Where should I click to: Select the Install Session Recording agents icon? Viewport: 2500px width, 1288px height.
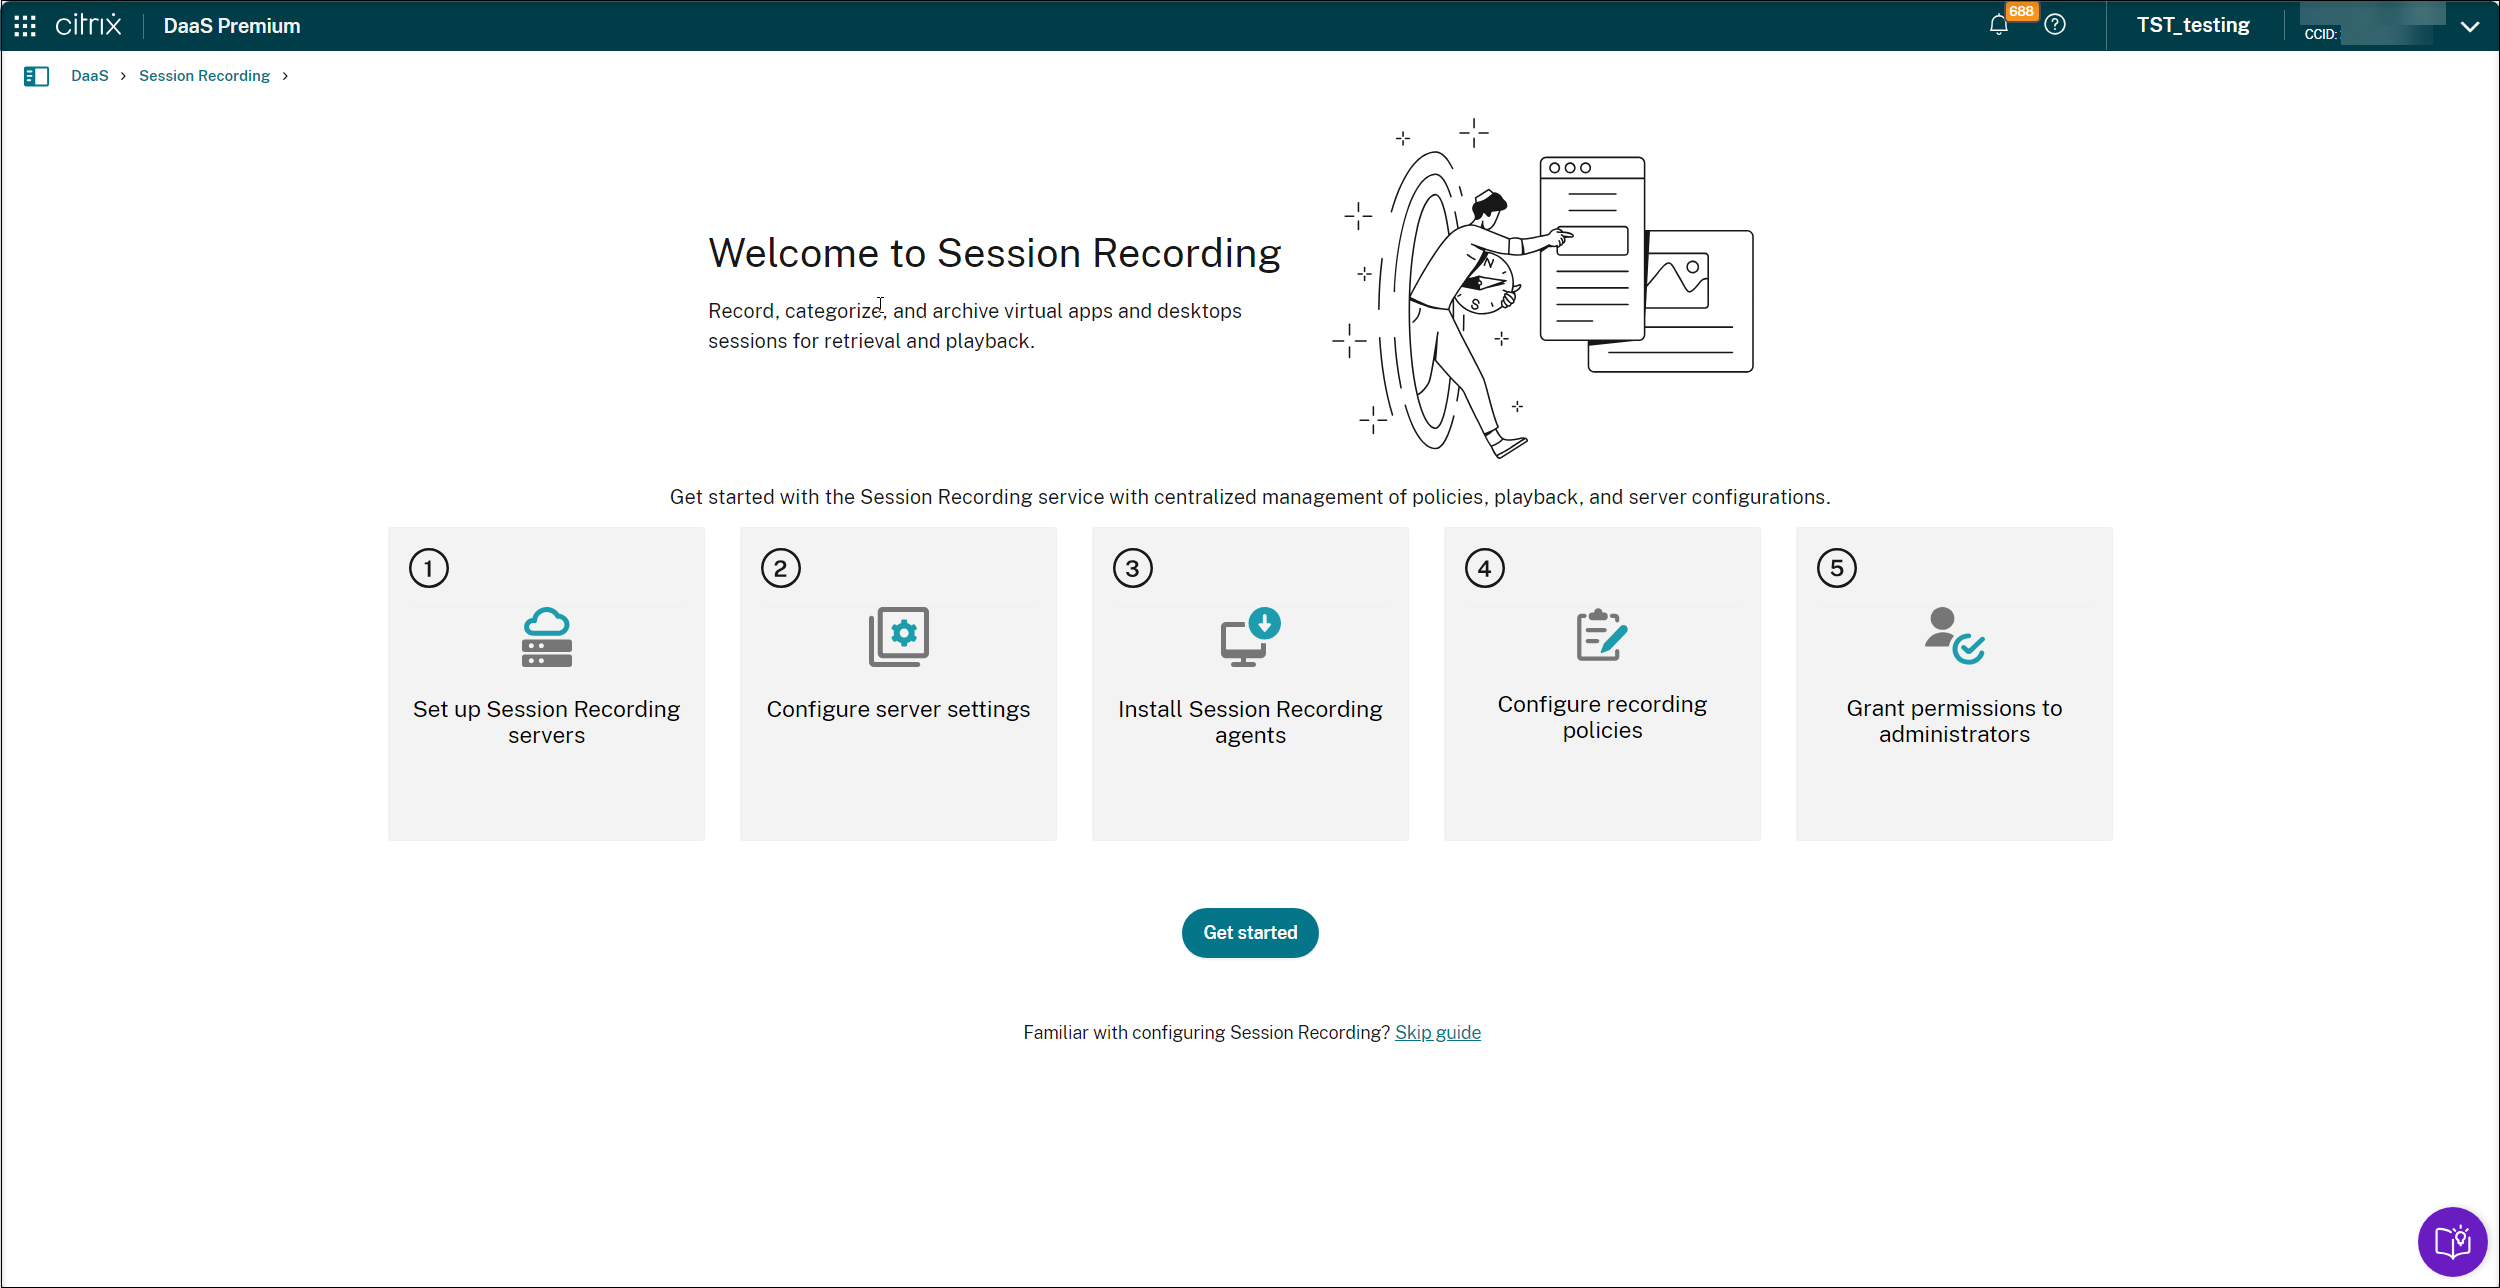tap(1249, 637)
